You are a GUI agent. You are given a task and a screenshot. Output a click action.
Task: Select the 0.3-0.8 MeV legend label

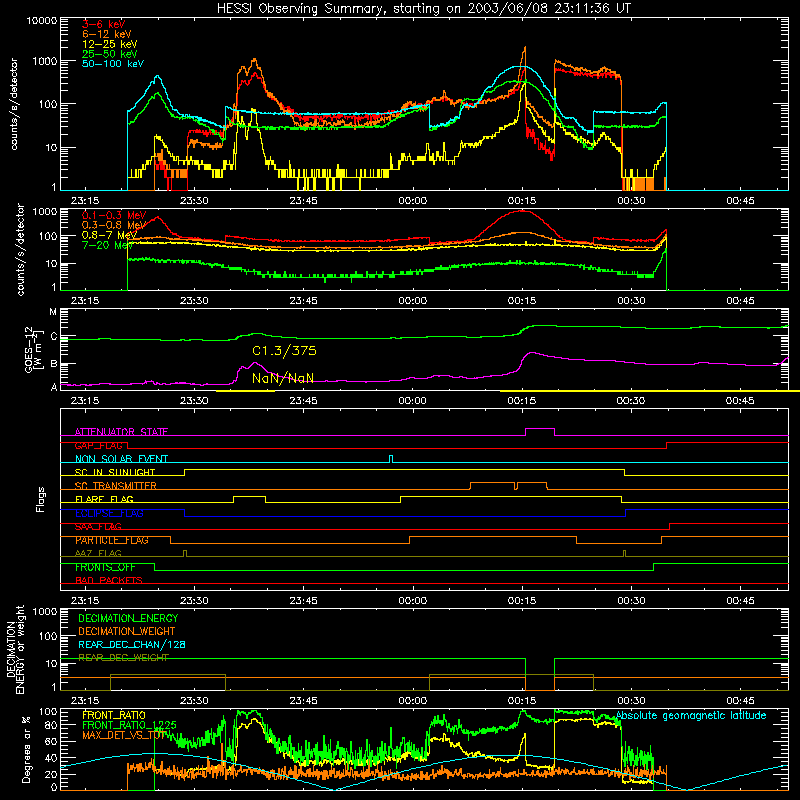(113, 225)
